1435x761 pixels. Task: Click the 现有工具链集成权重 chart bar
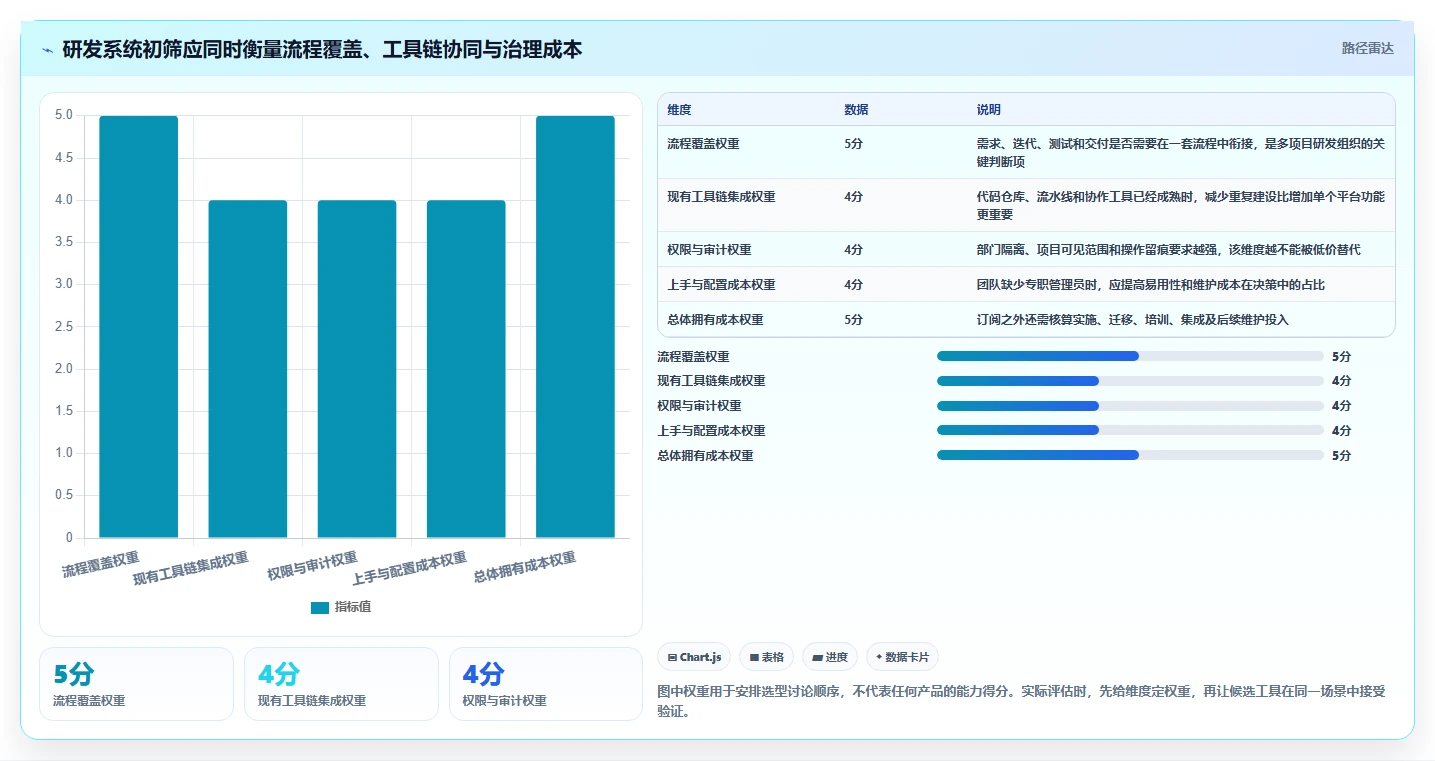pos(247,369)
